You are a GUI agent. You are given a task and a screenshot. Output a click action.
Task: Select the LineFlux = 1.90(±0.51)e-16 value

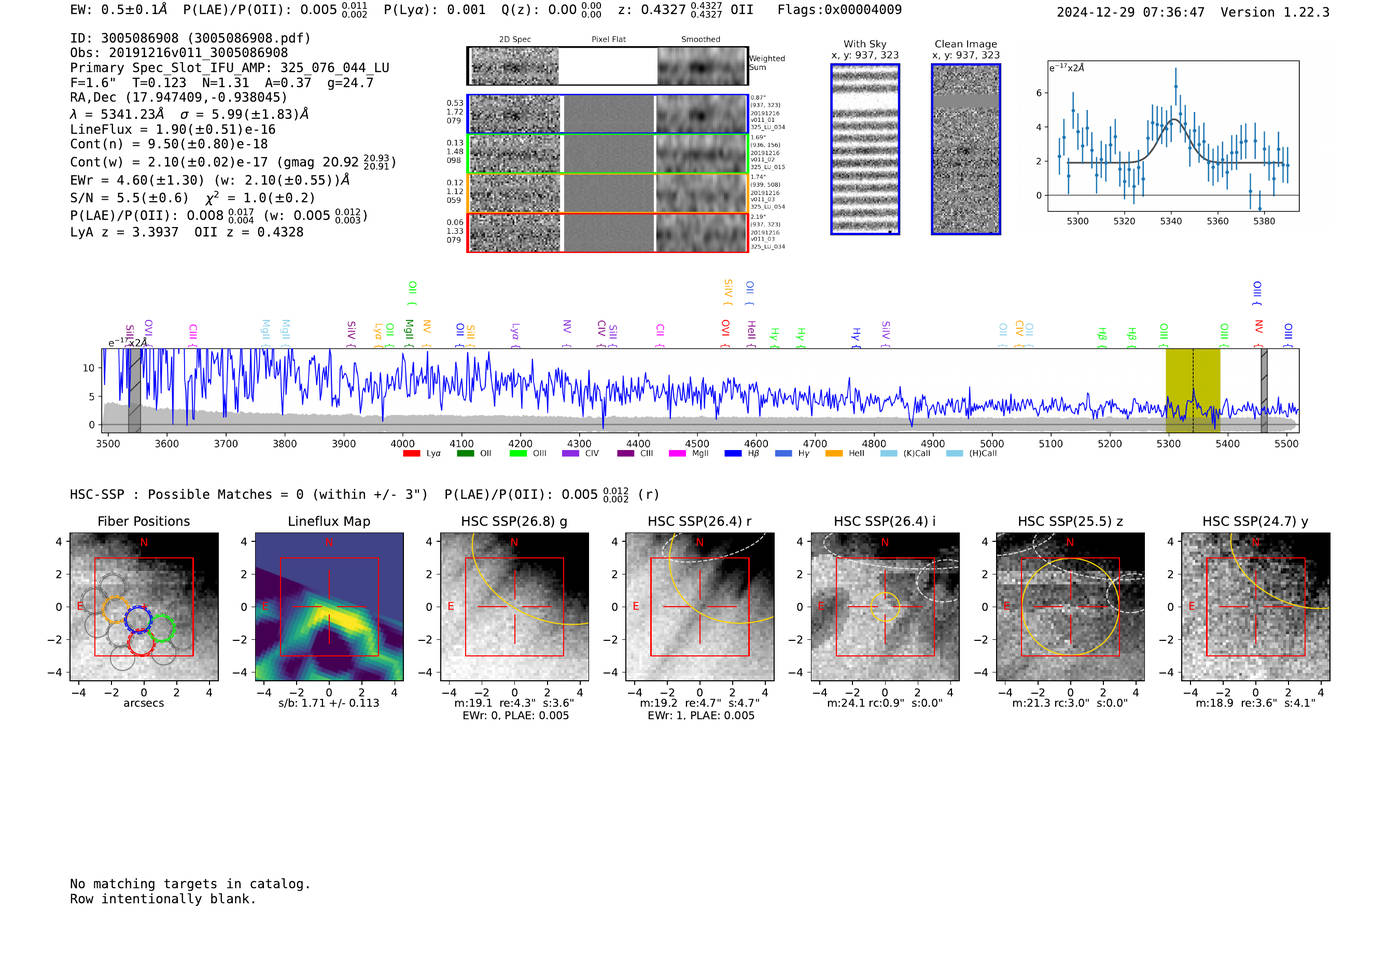(x=173, y=129)
